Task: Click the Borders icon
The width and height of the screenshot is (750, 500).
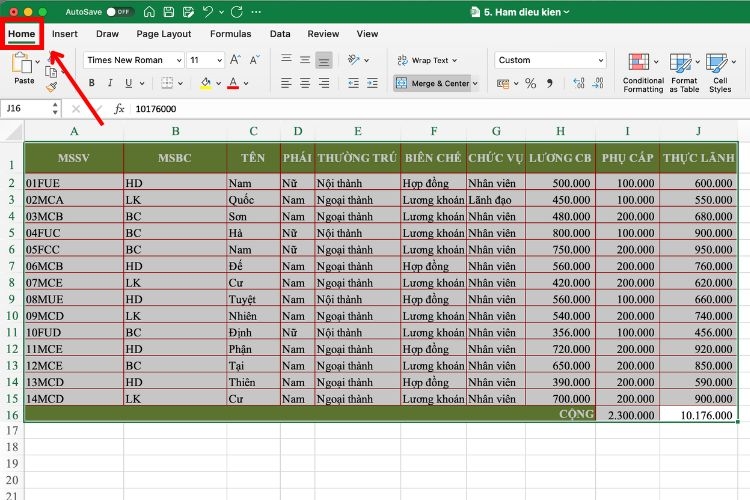Action: 167,83
